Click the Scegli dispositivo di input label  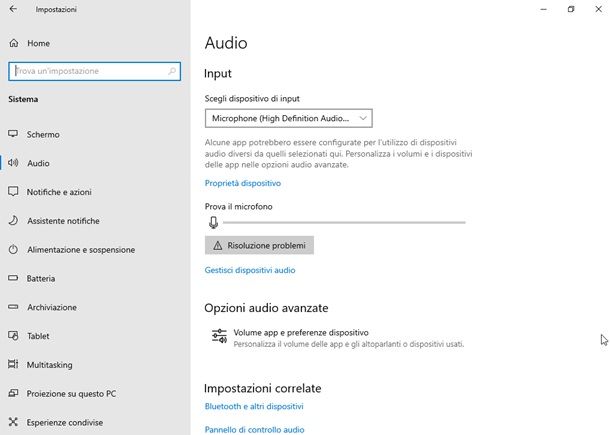click(x=252, y=98)
